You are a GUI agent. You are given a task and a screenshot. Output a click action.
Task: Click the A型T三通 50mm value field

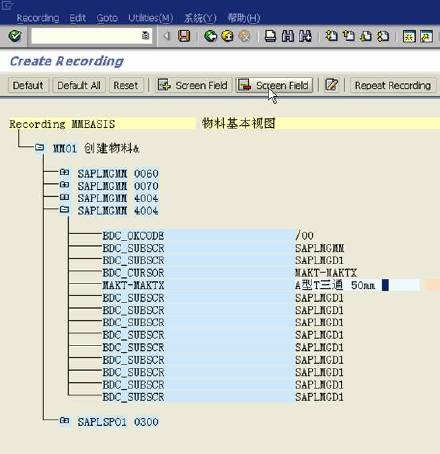coord(357,285)
